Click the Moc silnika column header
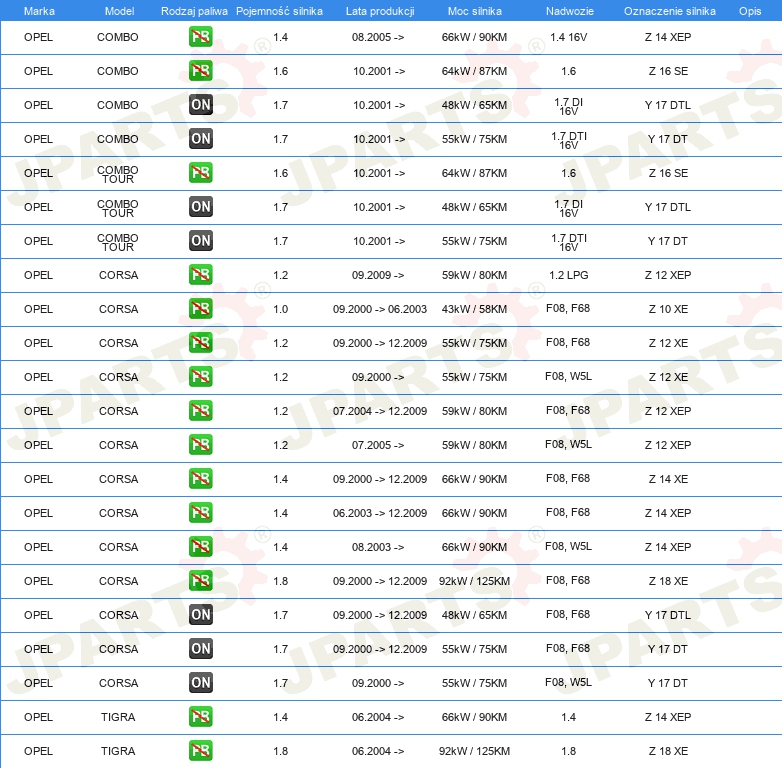This screenshot has width=782, height=768. click(474, 11)
